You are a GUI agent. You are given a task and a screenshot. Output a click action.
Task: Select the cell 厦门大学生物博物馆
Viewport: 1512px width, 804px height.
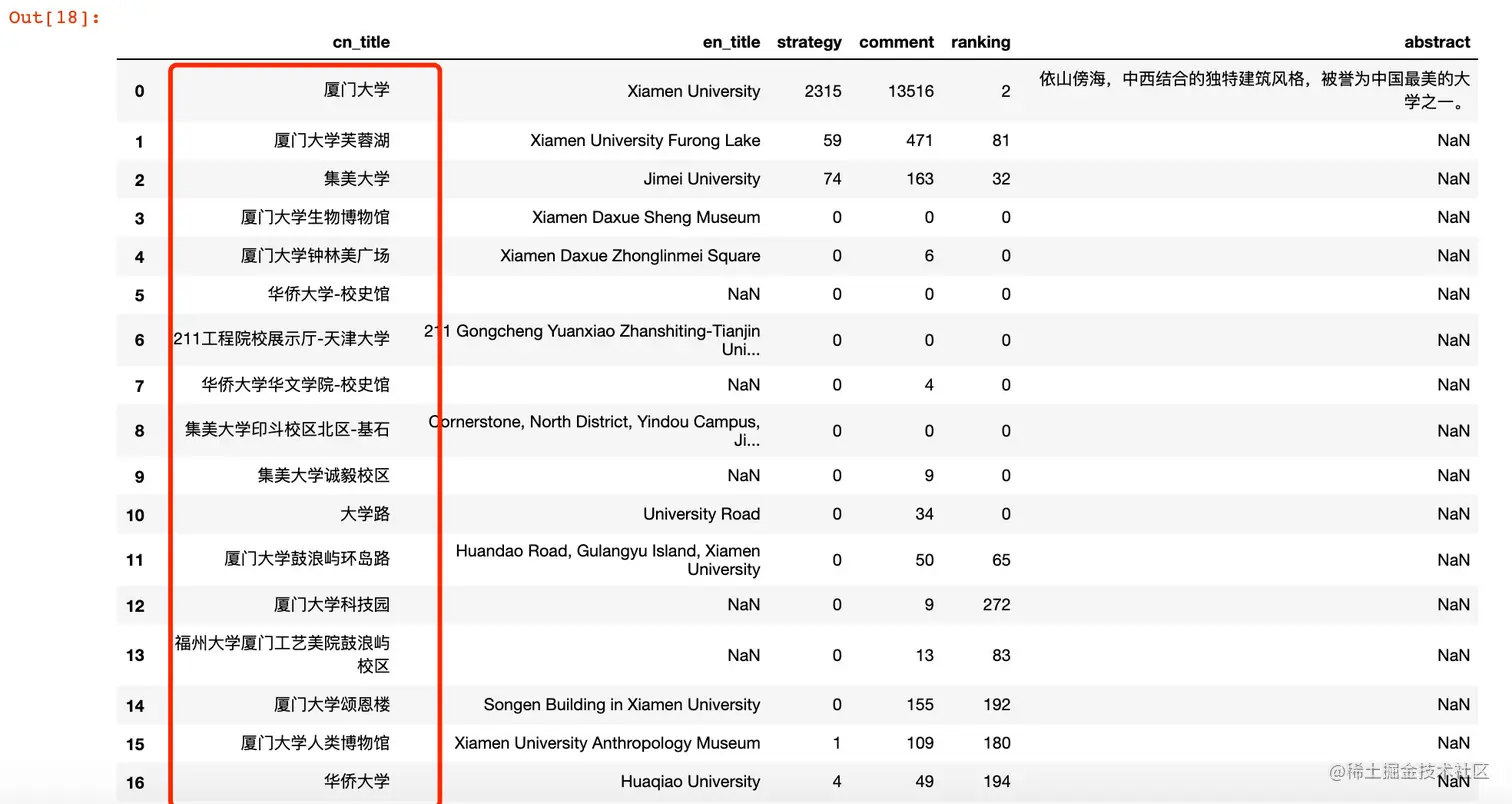315,216
